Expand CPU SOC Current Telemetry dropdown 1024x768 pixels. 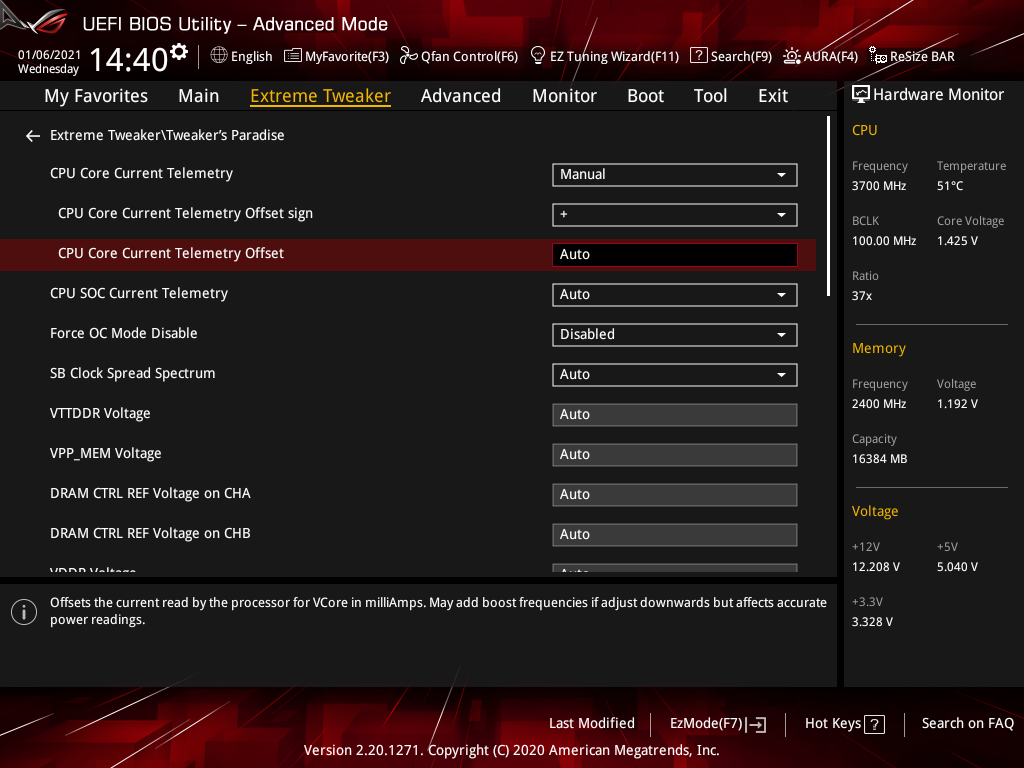675,295
